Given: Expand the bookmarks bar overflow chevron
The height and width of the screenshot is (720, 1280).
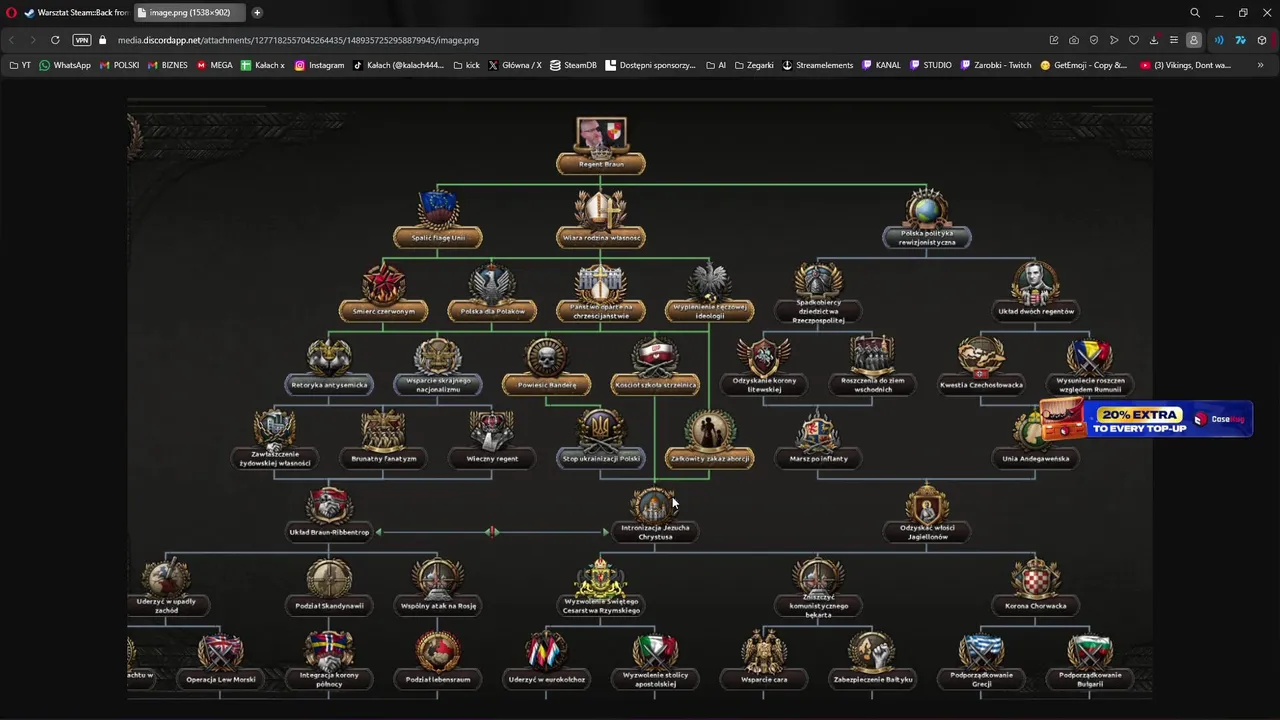Looking at the screenshot, I should 1259,65.
